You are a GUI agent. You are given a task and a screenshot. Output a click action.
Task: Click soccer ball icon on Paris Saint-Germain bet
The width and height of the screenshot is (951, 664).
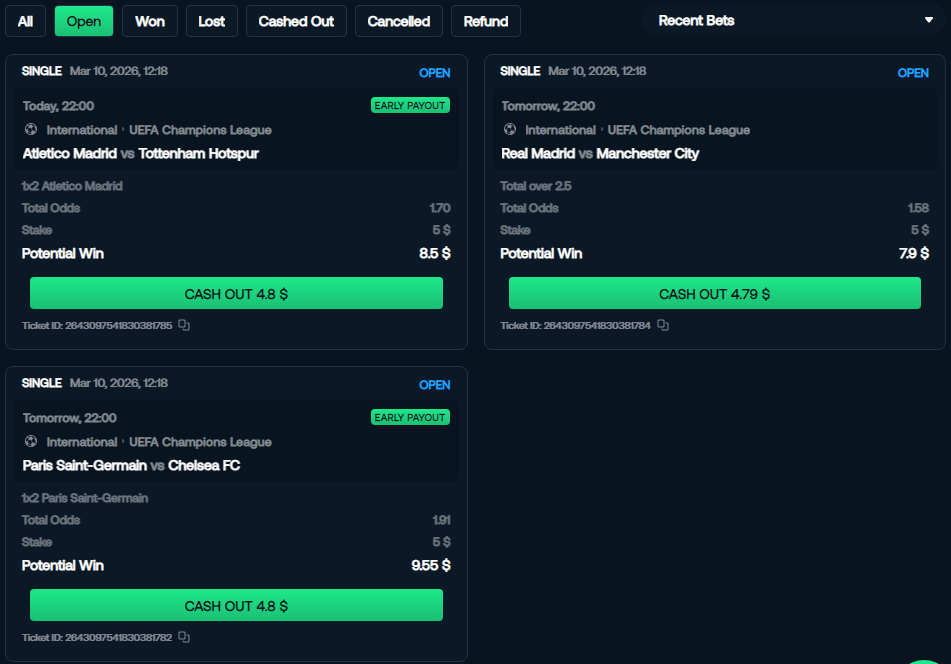31,441
